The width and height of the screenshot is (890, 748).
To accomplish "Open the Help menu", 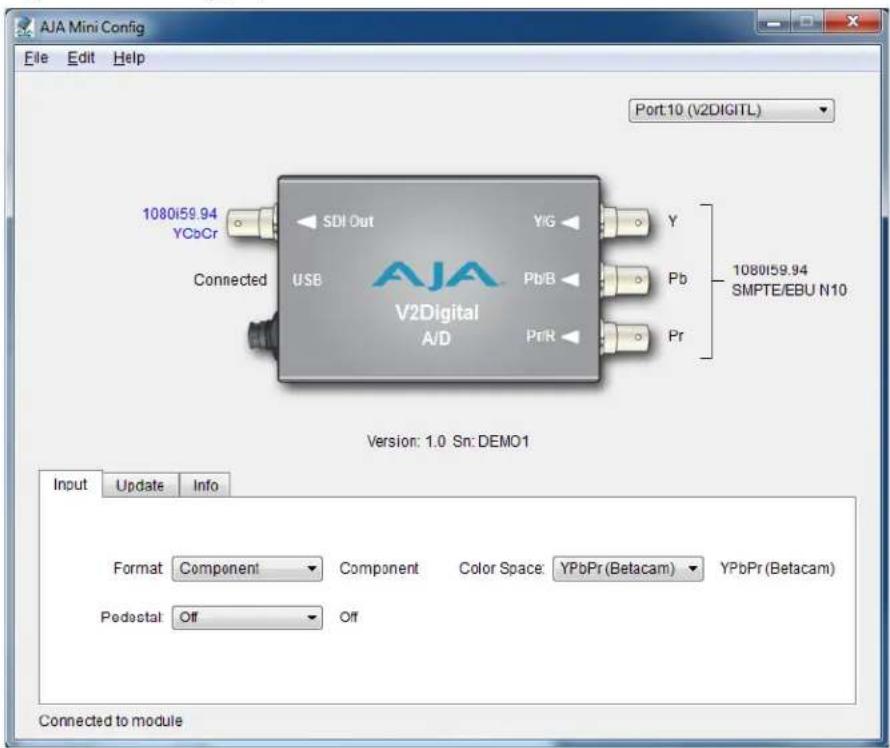I will click(x=129, y=58).
